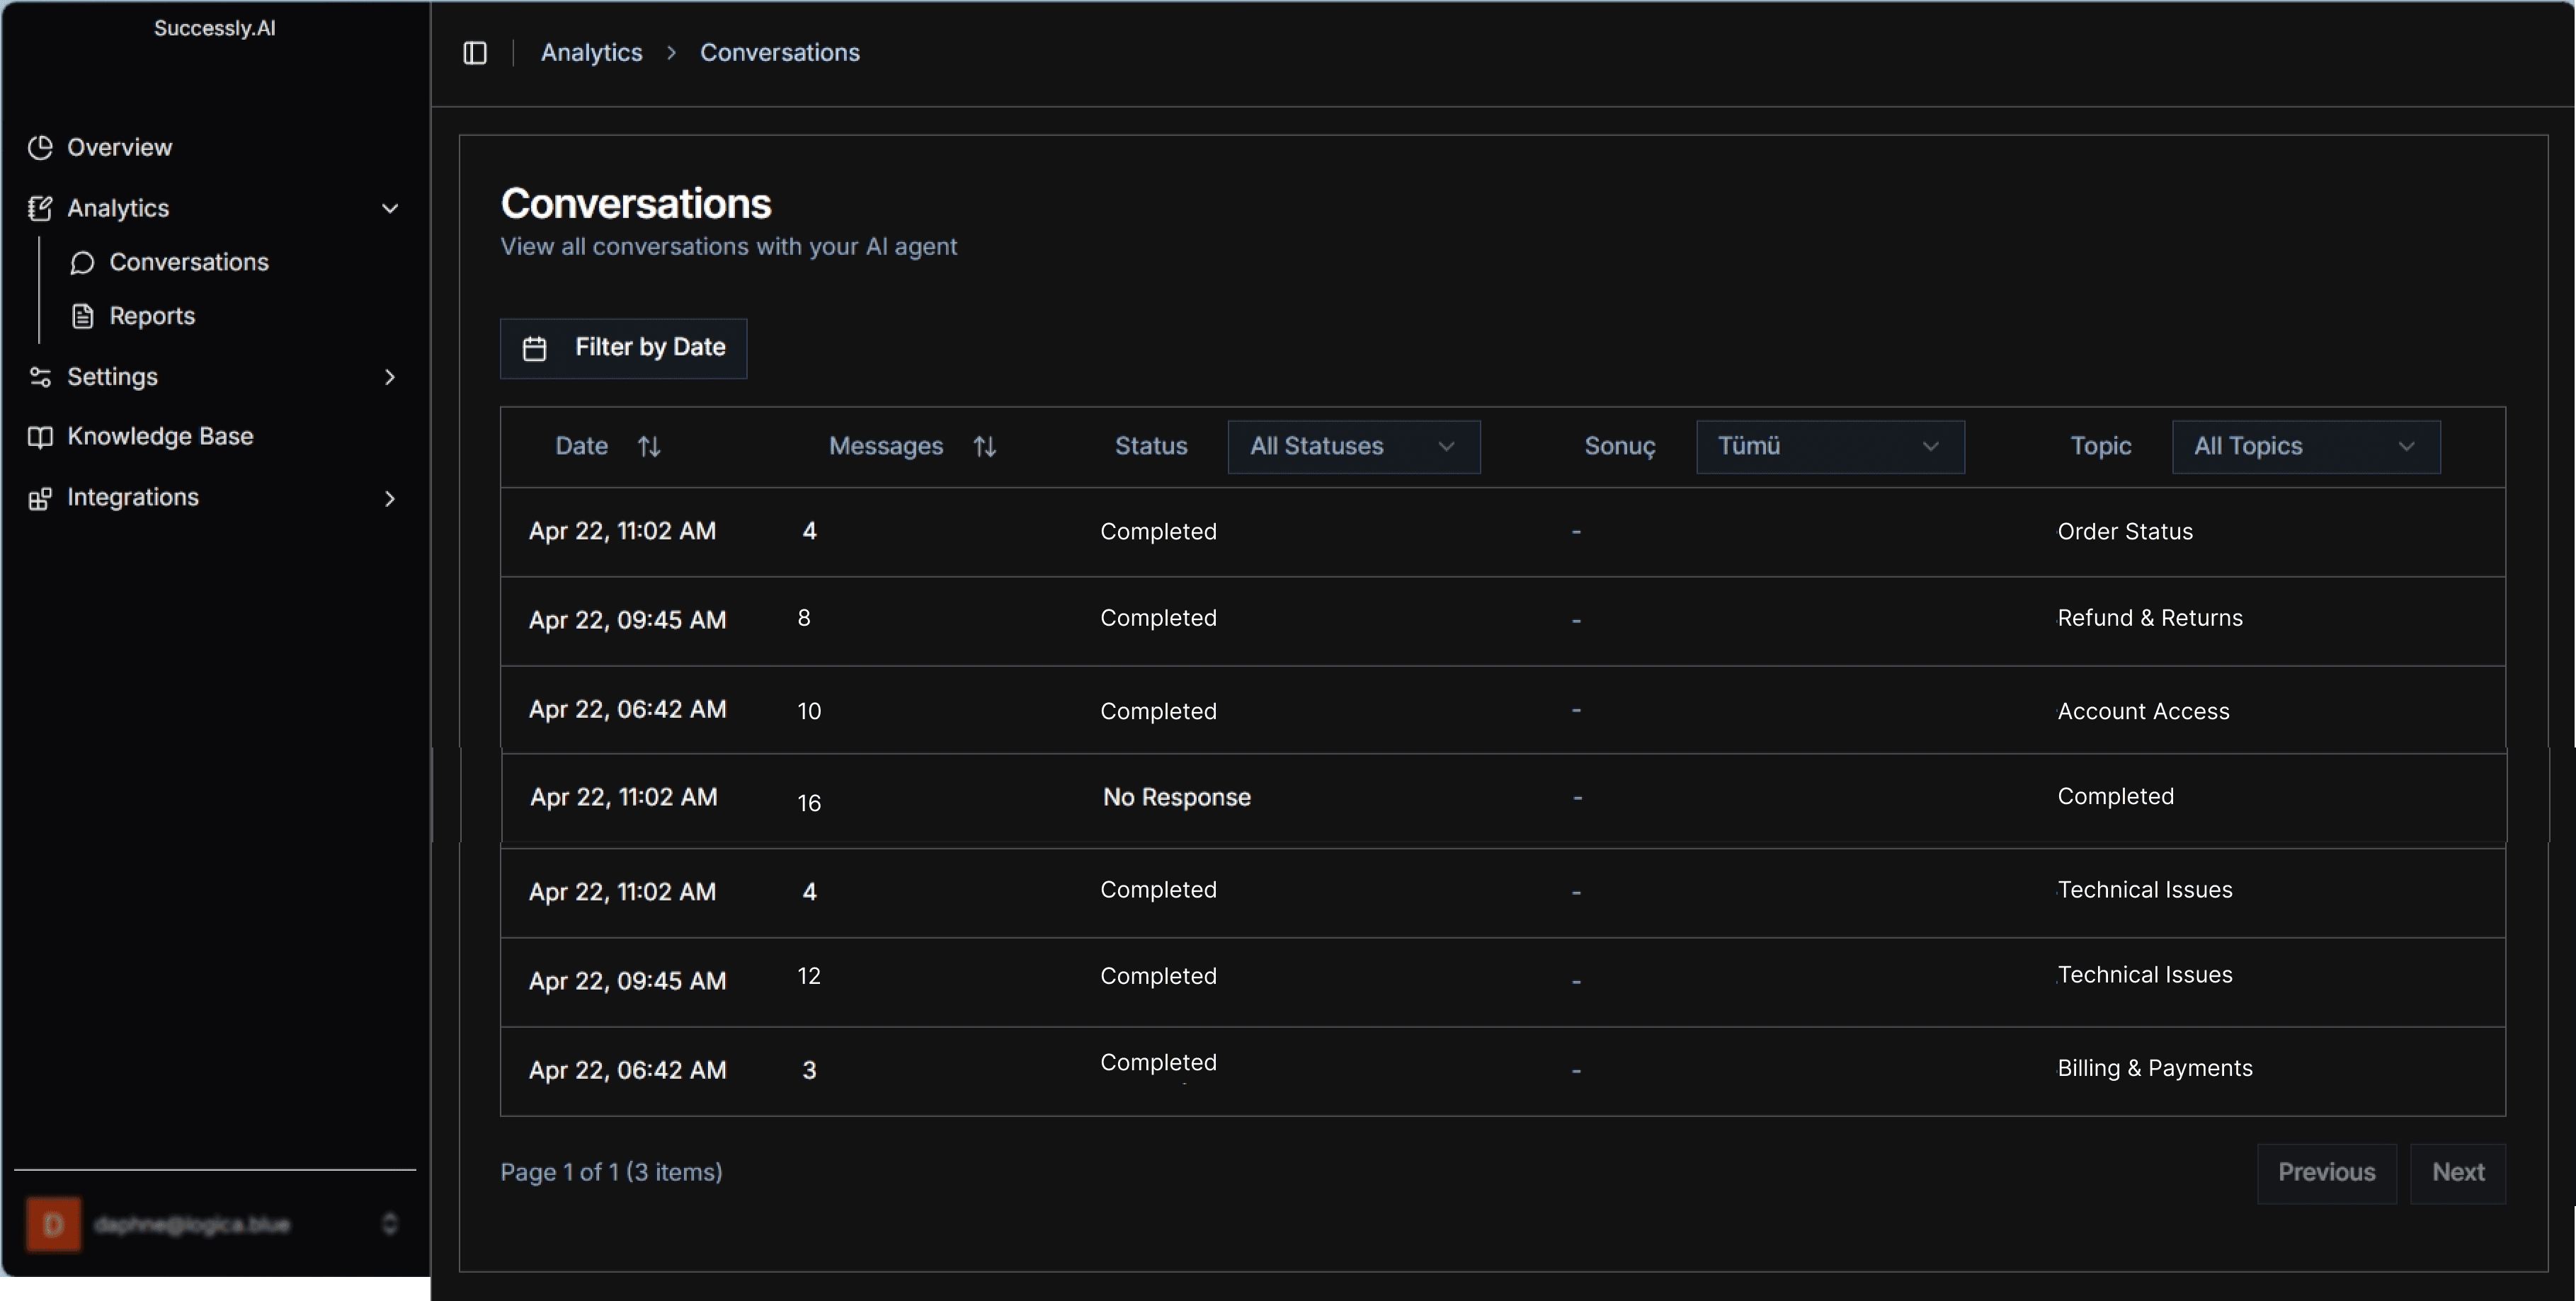Click the message count 16 cell
2576x1301 pixels.
click(809, 803)
